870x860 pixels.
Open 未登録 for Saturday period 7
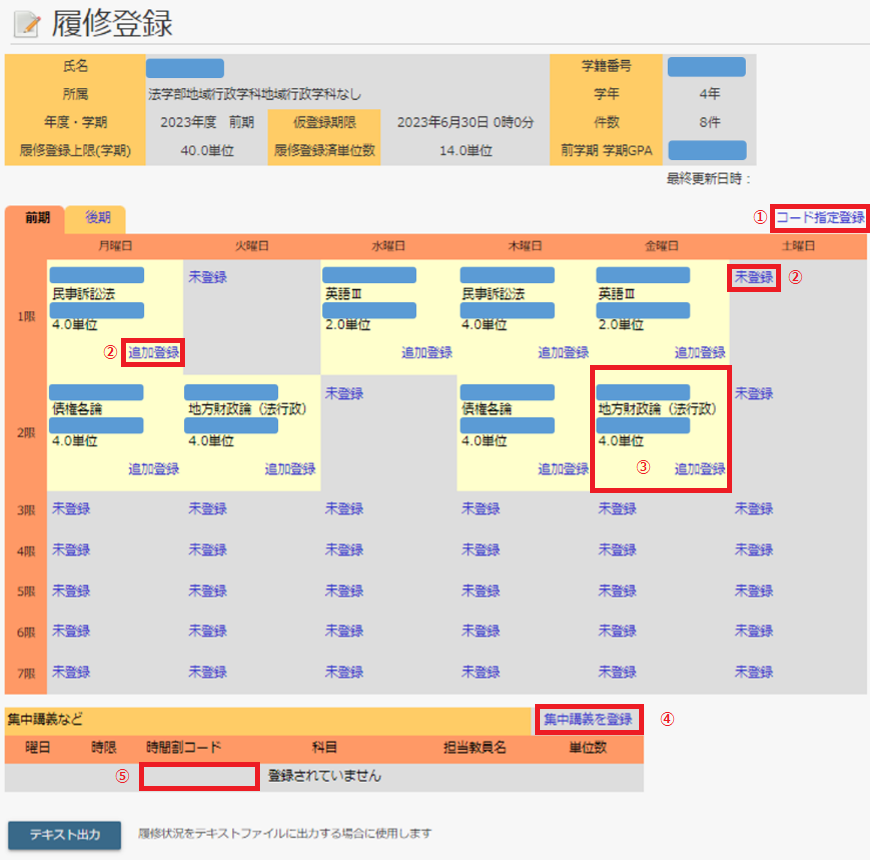755,671
